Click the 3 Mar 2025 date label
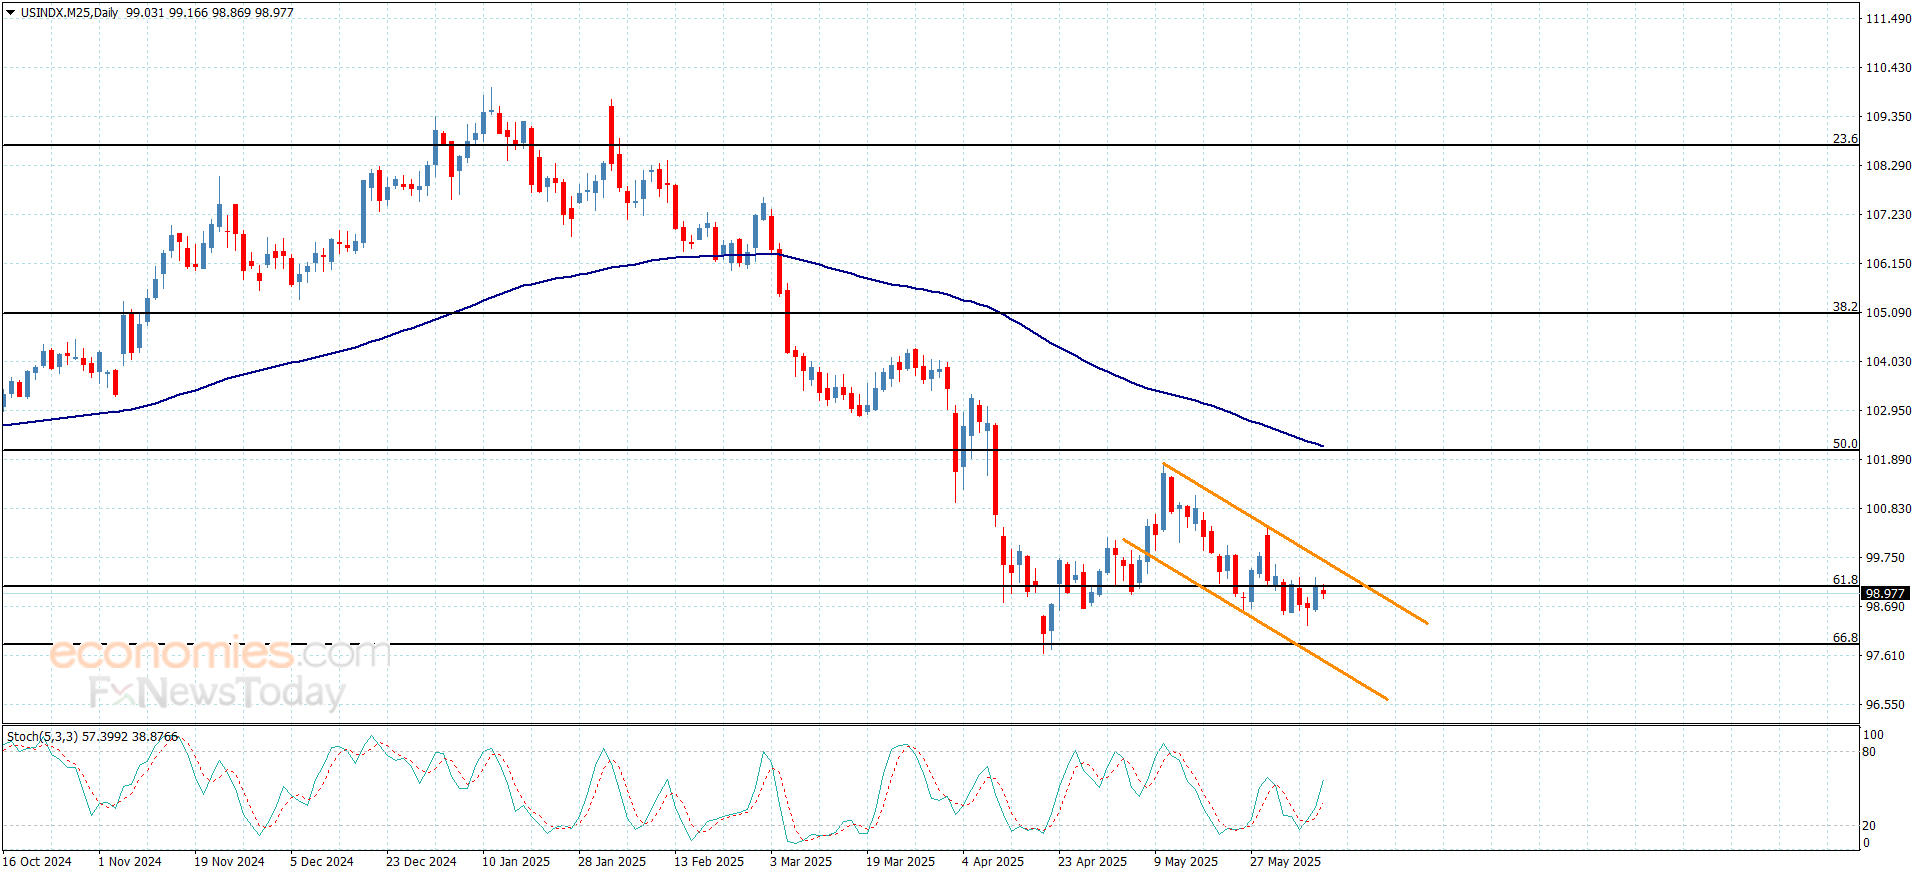This screenshot has height=874, width=1916. (801, 861)
